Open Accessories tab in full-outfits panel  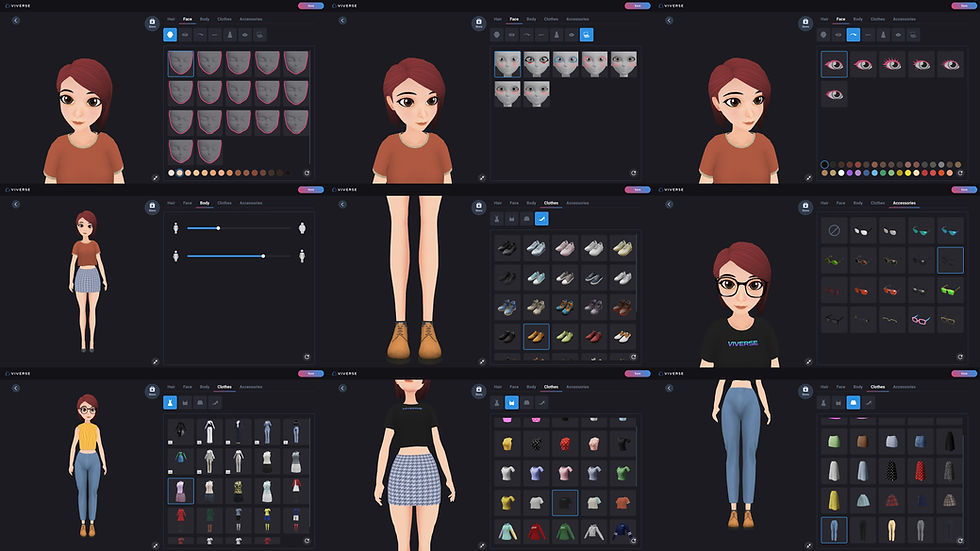click(251, 387)
